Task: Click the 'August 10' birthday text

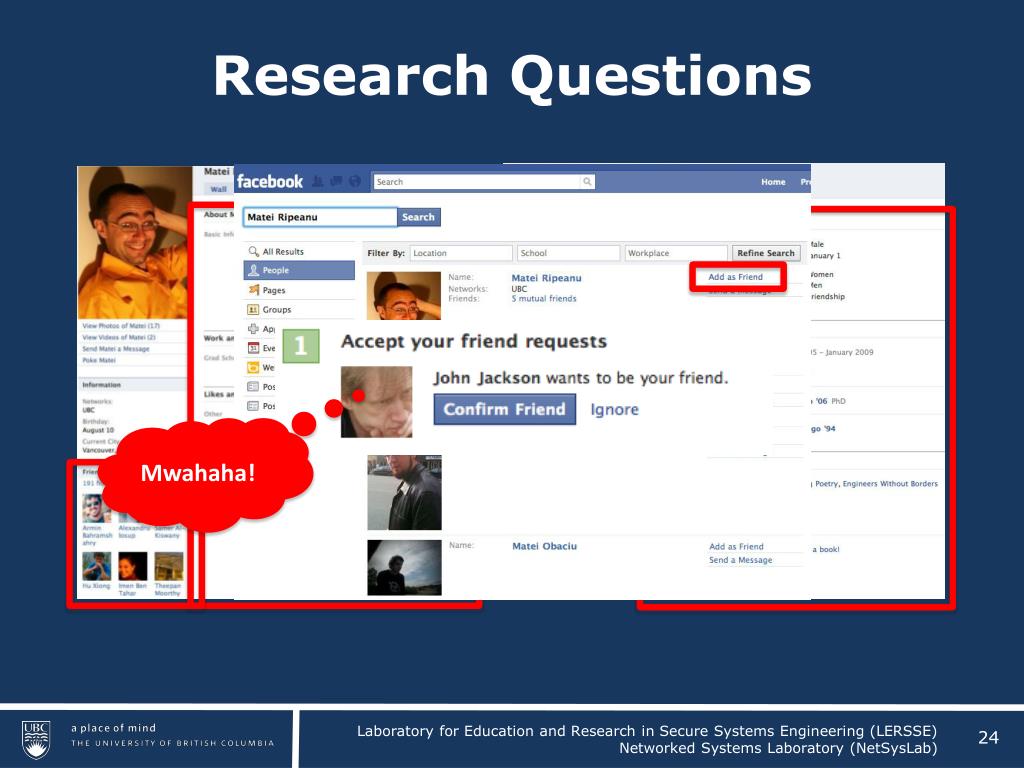Action: [98, 430]
